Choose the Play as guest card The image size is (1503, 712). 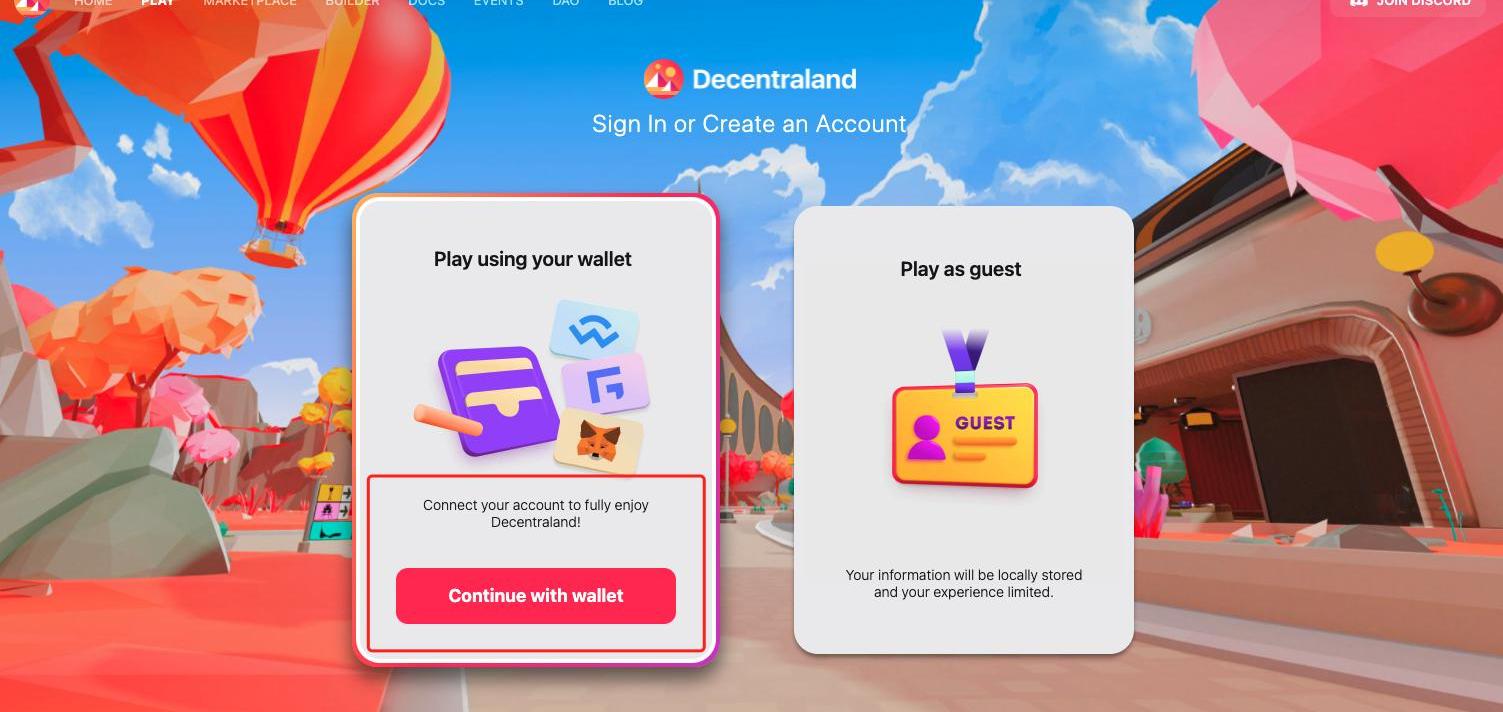(x=964, y=430)
